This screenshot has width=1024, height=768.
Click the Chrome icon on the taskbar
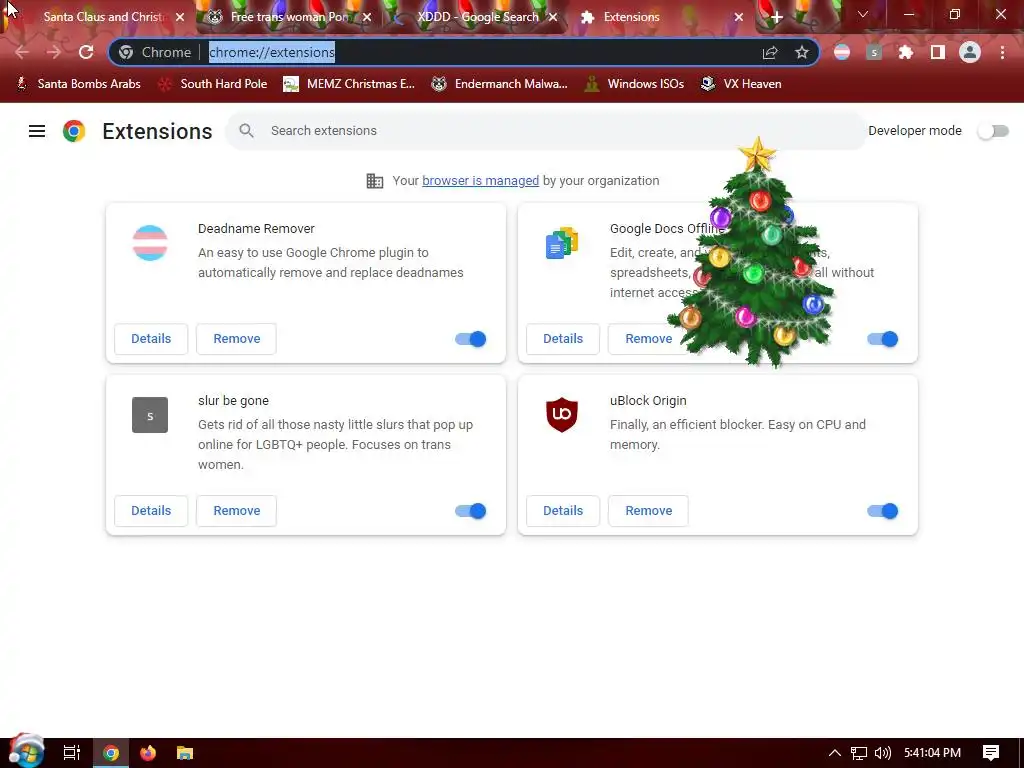pyautogui.click(x=111, y=753)
